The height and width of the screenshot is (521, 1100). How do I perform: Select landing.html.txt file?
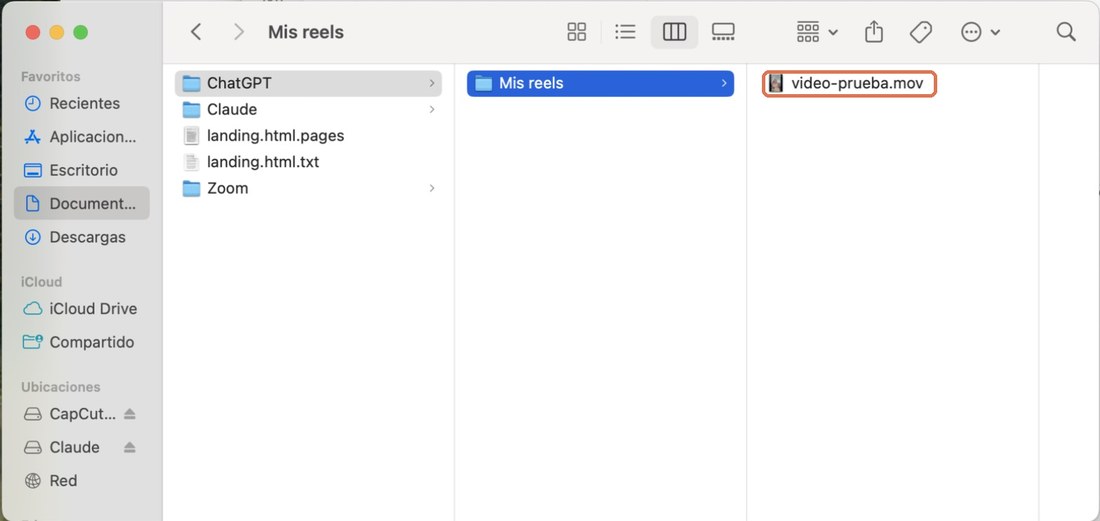point(308,162)
